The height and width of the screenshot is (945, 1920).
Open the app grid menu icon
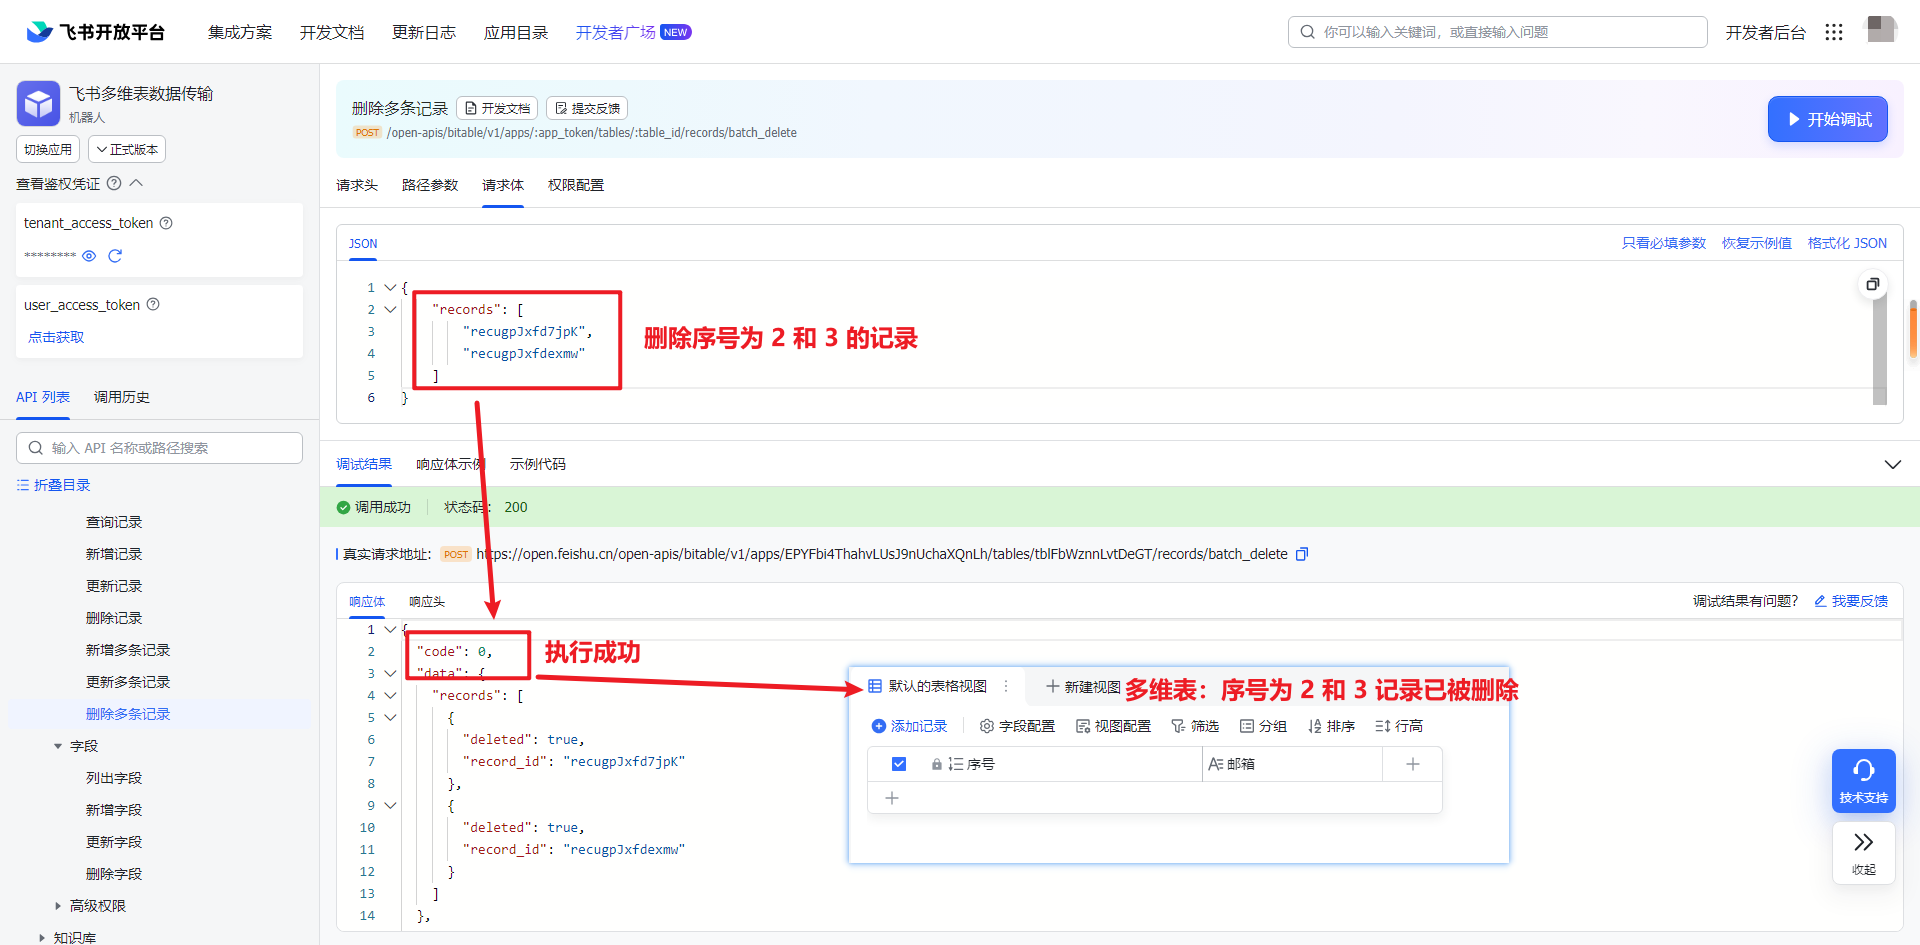[1833, 32]
